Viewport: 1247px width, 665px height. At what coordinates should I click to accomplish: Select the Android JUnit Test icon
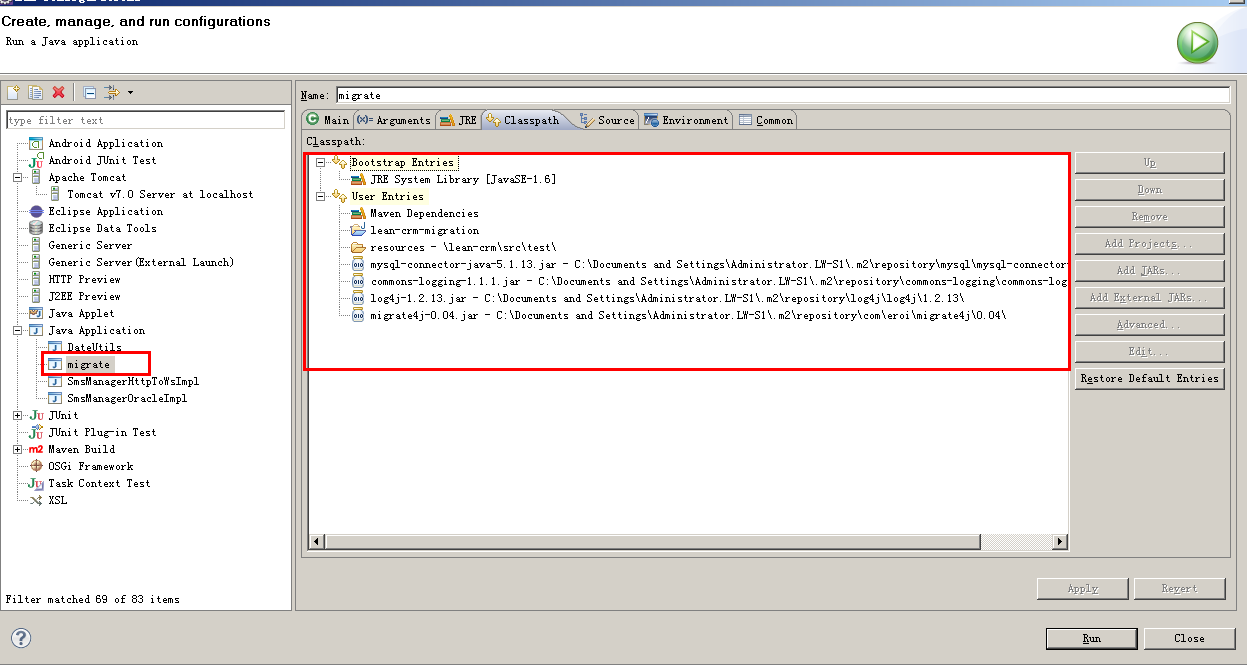pyautogui.click(x=37, y=161)
